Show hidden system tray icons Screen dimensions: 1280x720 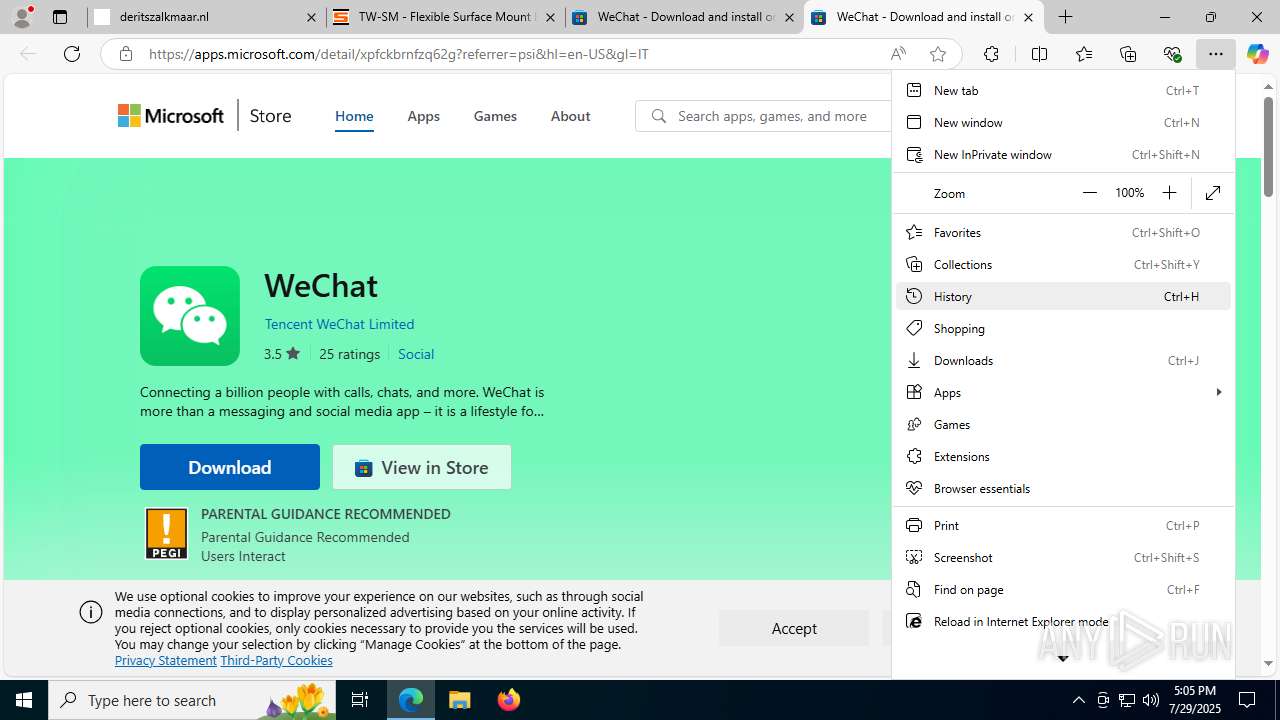pos(1078,700)
